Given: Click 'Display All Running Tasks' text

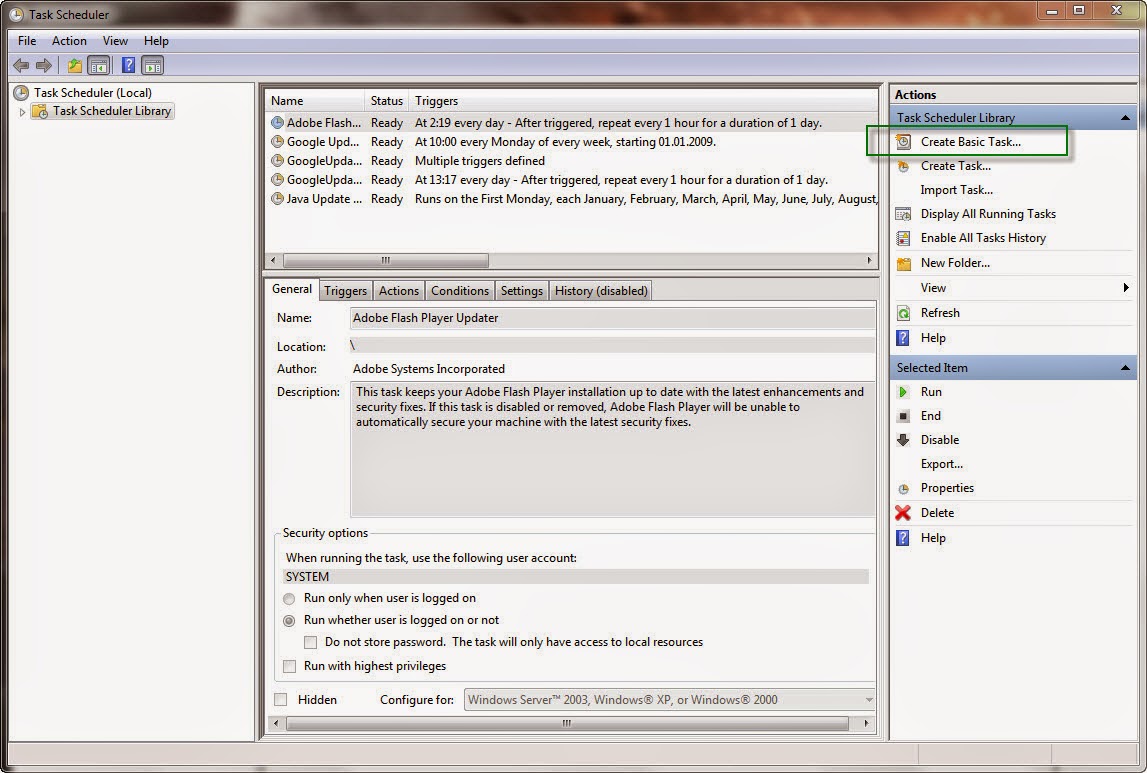Looking at the screenshot, I should point(988,214).
